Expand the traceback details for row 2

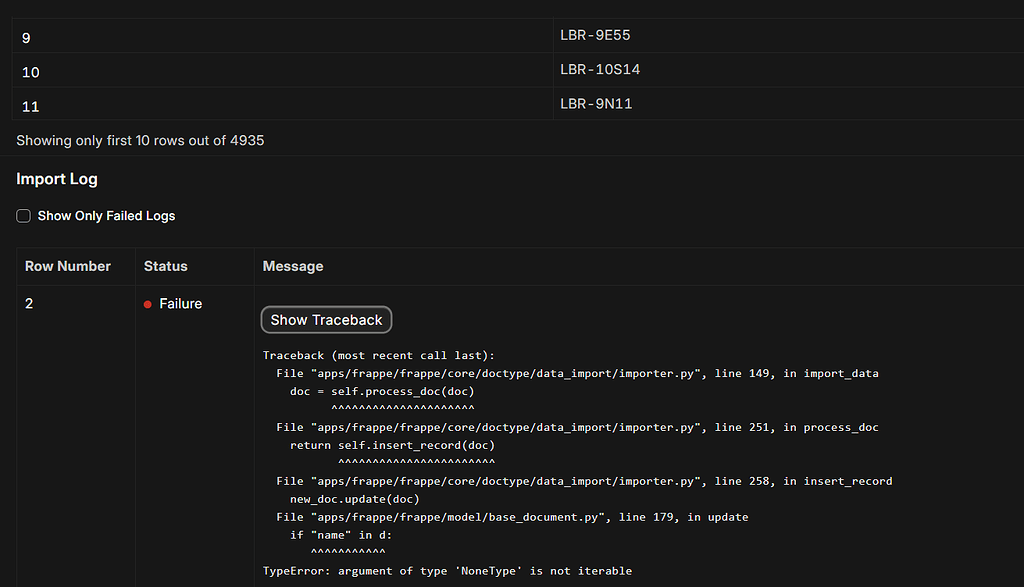[325, 319]
